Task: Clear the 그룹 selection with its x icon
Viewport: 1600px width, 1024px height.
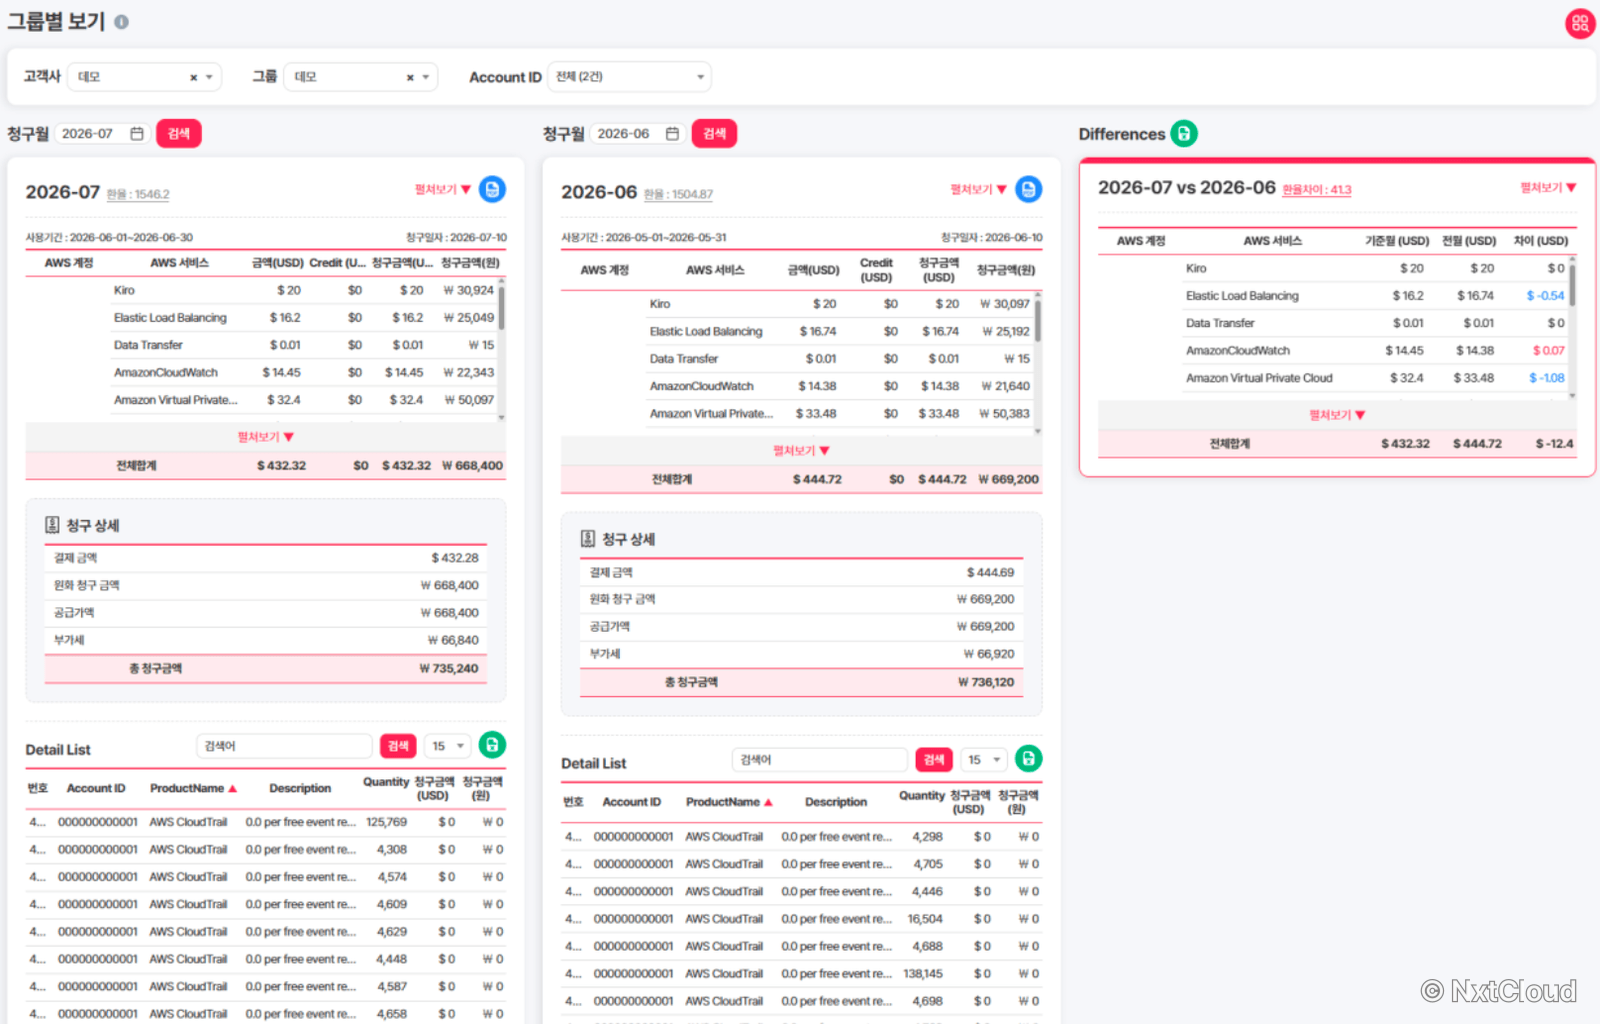Action: [x=409, y=77]
